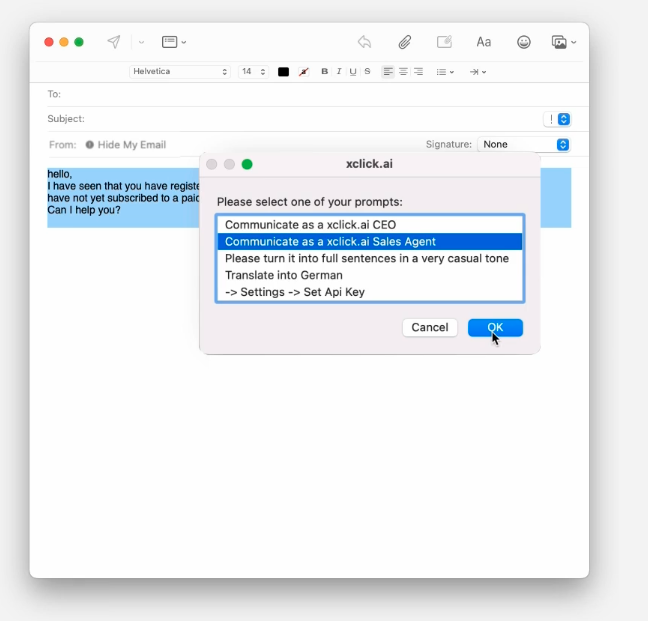Open the Helvetica font family dropdown
The width and height of the screenshot is (648, 621).
[180, 71]
